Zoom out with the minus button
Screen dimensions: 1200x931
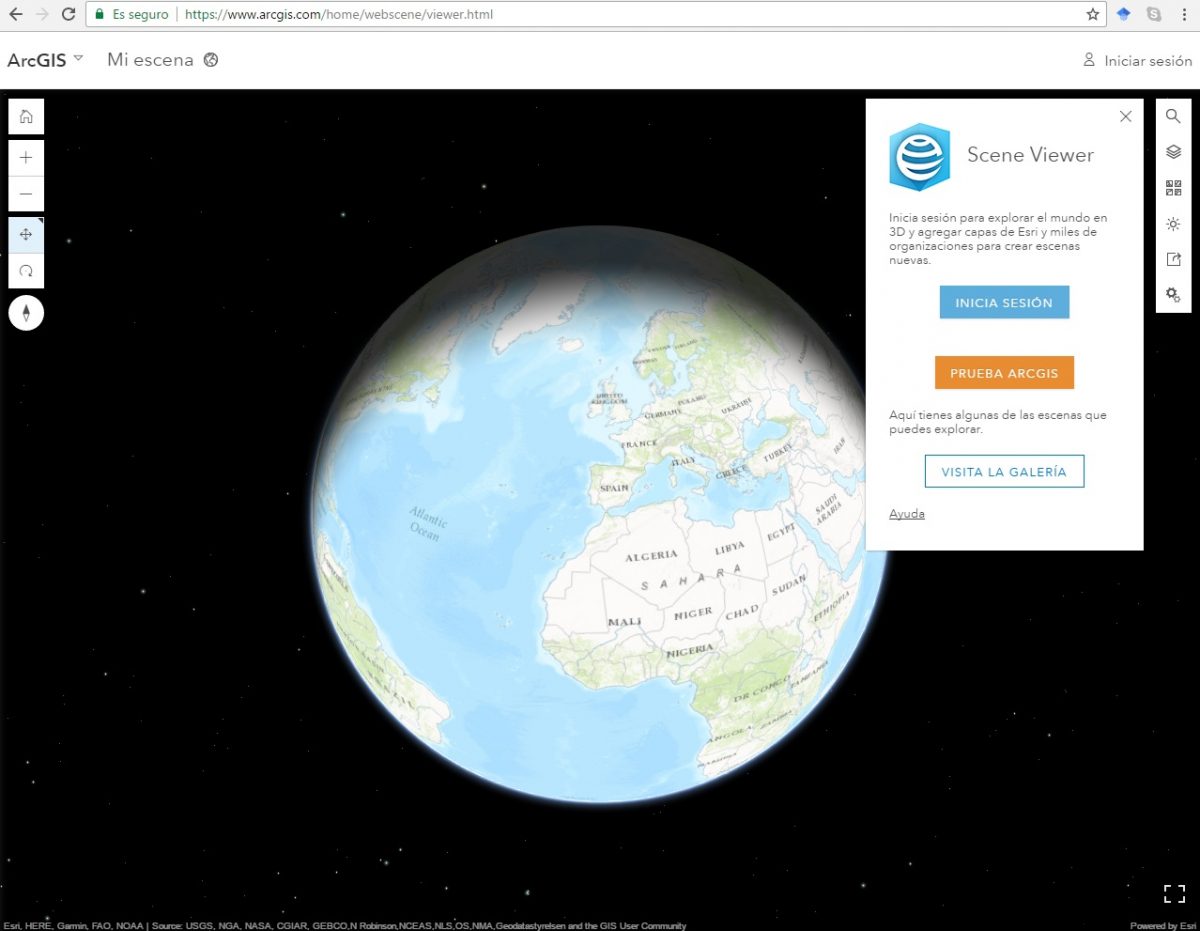(x=26, y=194)
